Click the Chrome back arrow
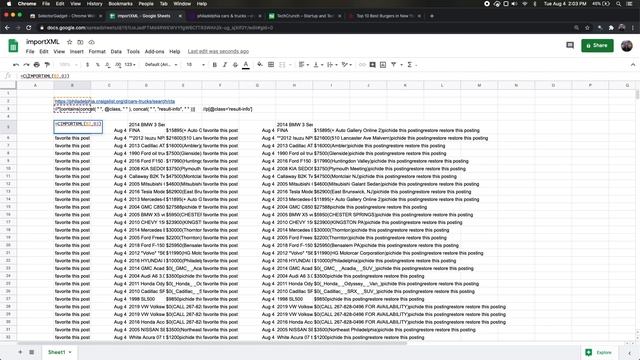 point(7,28)
